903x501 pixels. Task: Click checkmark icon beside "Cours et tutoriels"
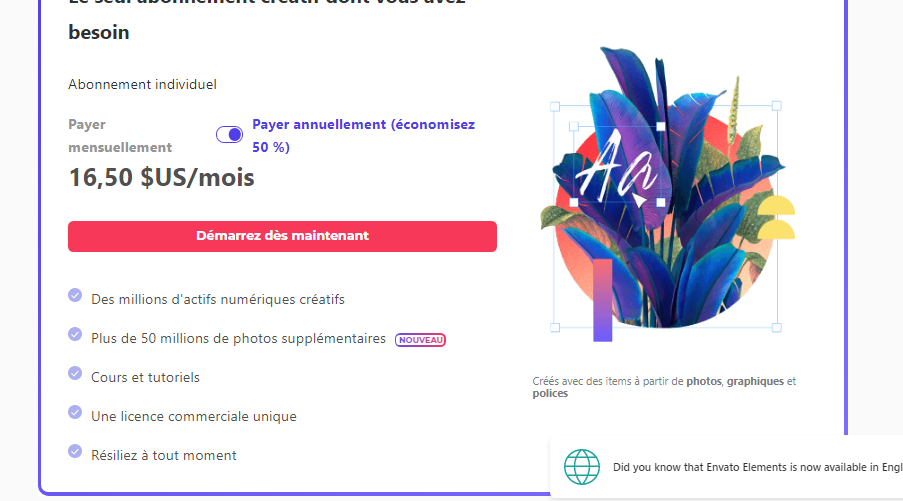click(75, 373)
